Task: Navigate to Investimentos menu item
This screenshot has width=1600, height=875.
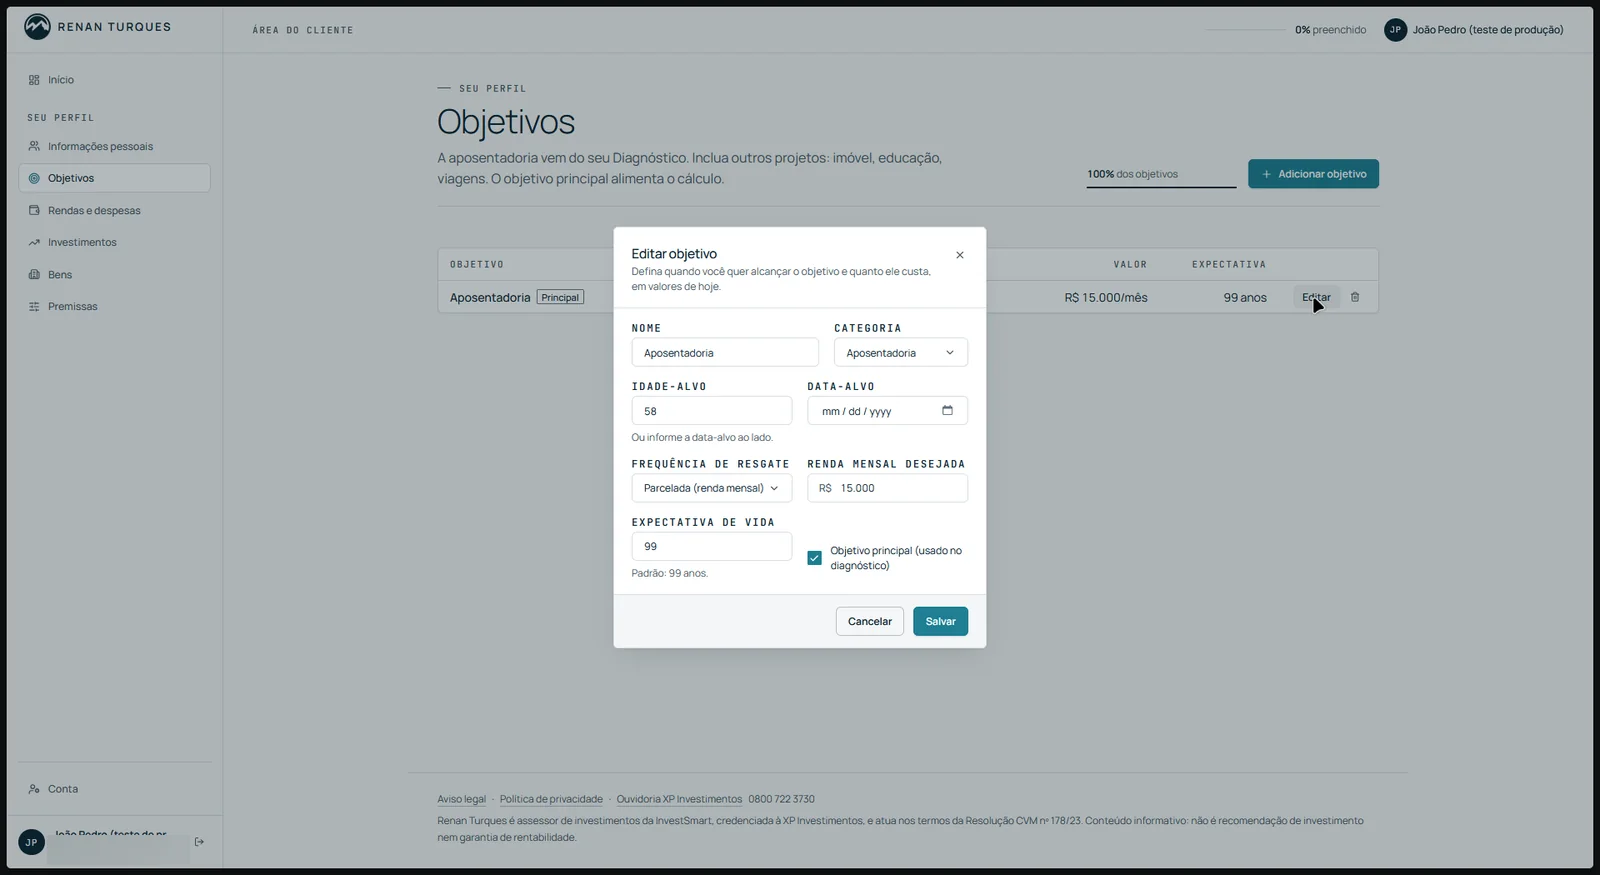Action: pyautogui.click(x=115, y=242)
